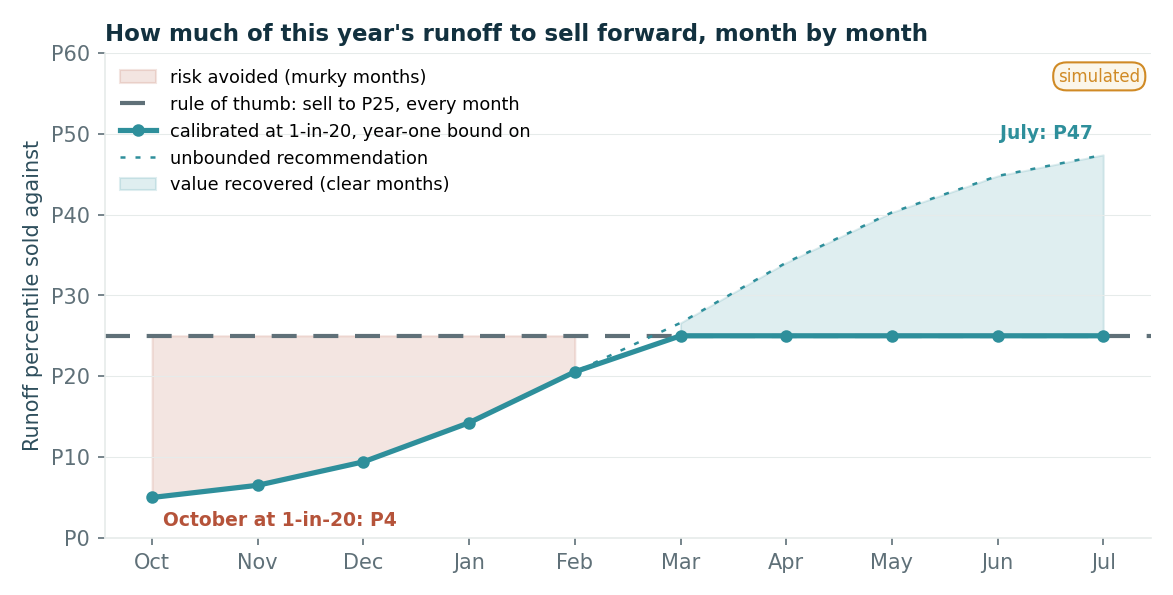Image resolution: width=1173 pixels, height=595 pixels.
Task: Click the calibrated 1-in-20 legend line icon
Action: [138, 131]
